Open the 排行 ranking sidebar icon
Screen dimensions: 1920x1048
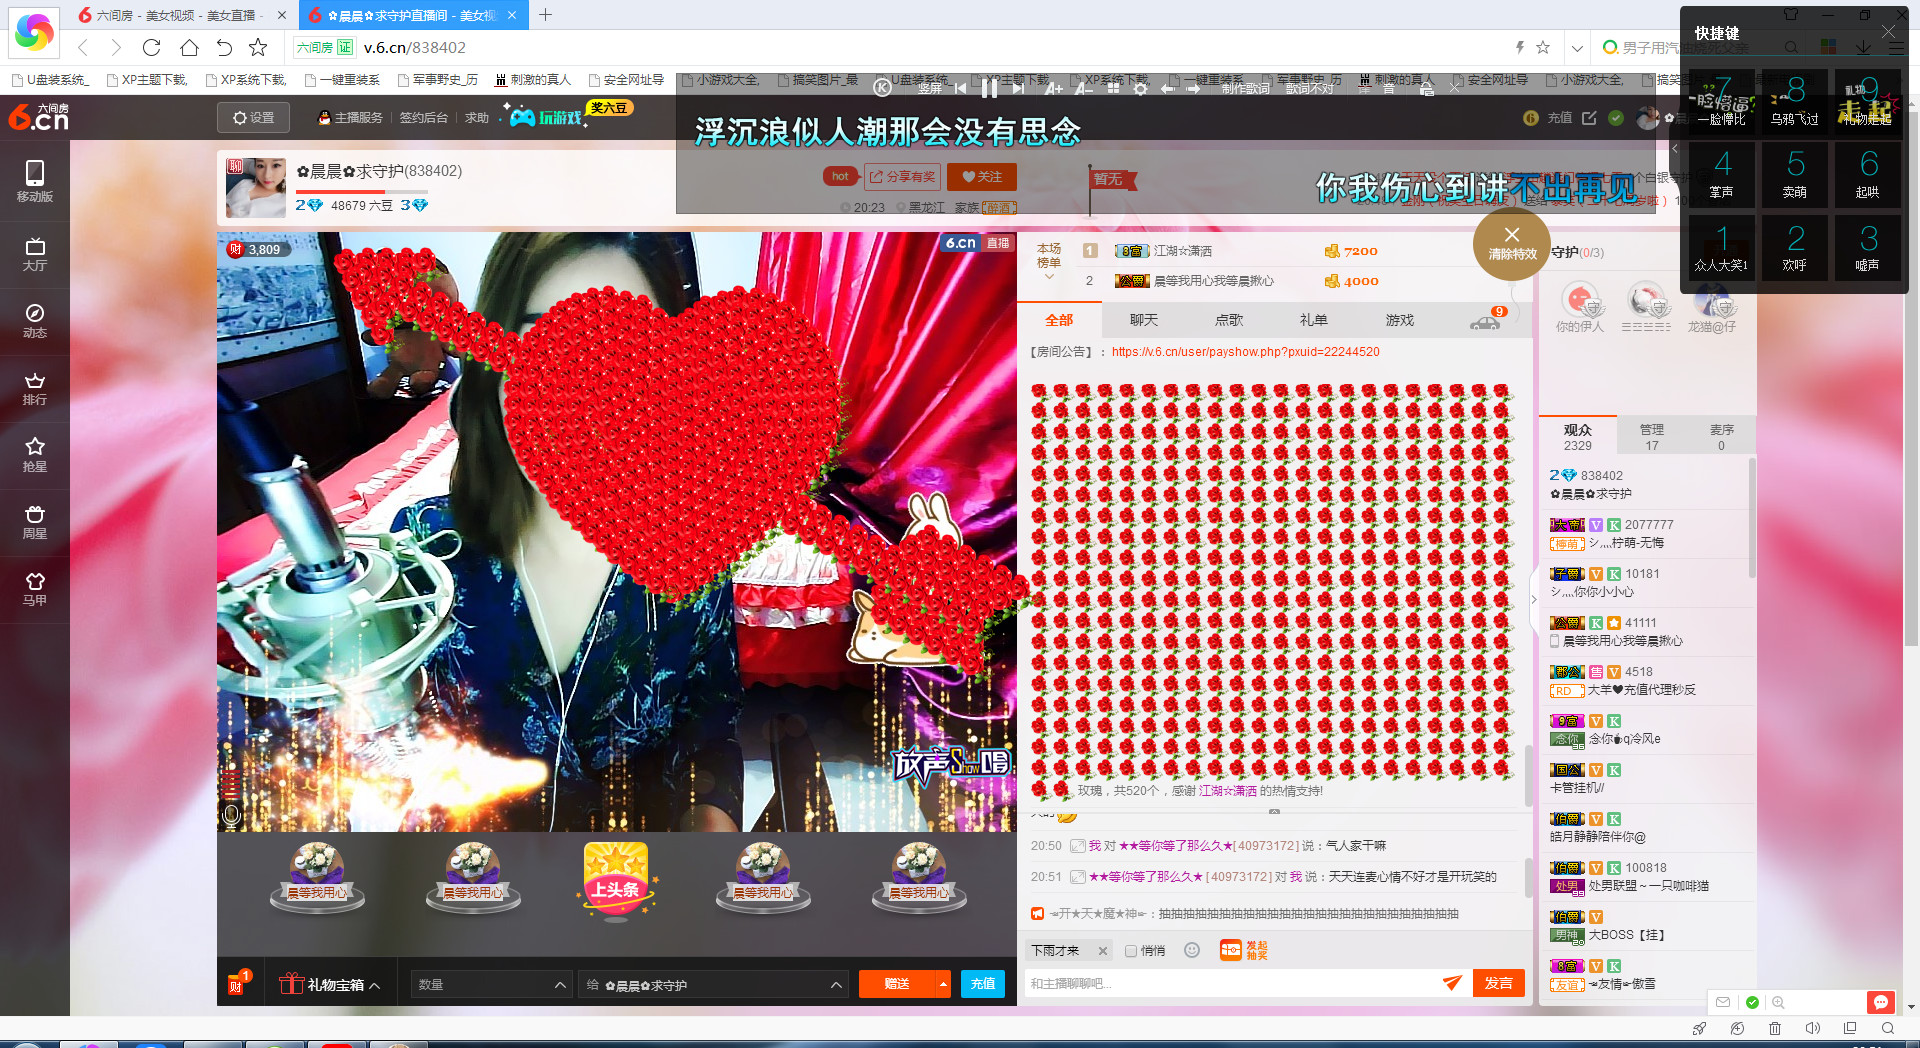point(34,388)
